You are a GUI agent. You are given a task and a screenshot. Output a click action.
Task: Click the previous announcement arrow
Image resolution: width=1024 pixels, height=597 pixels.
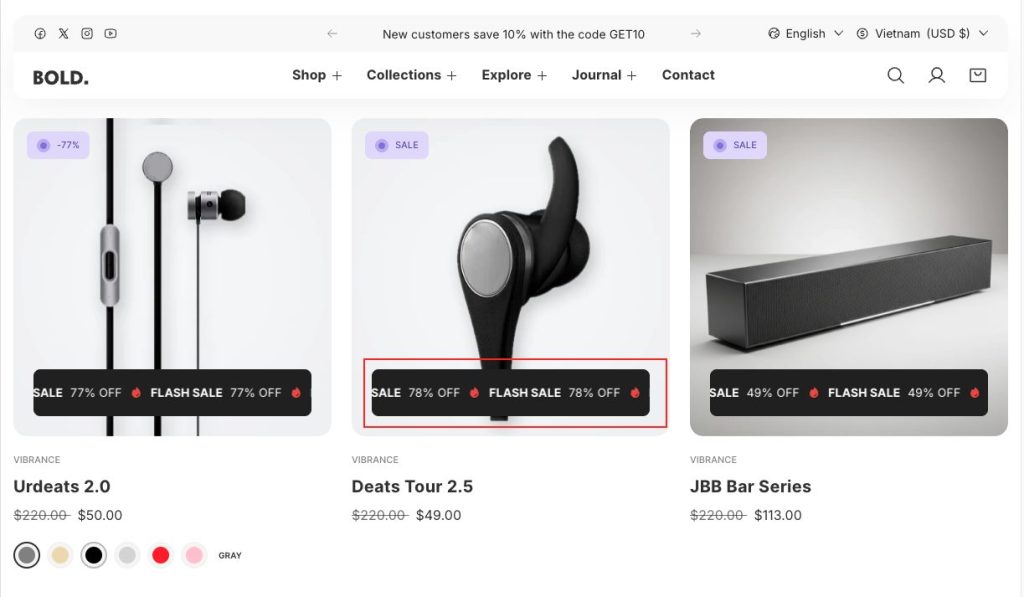pyautogui.click(x=332, y=34)
